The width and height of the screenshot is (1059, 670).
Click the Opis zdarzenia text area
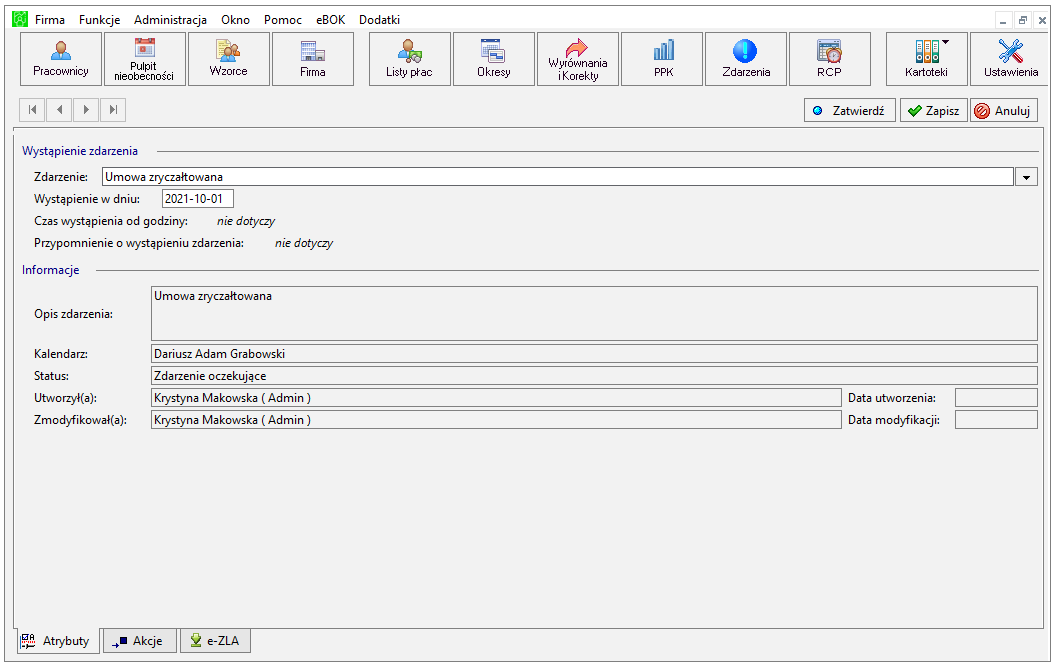[x=594, y=313]
